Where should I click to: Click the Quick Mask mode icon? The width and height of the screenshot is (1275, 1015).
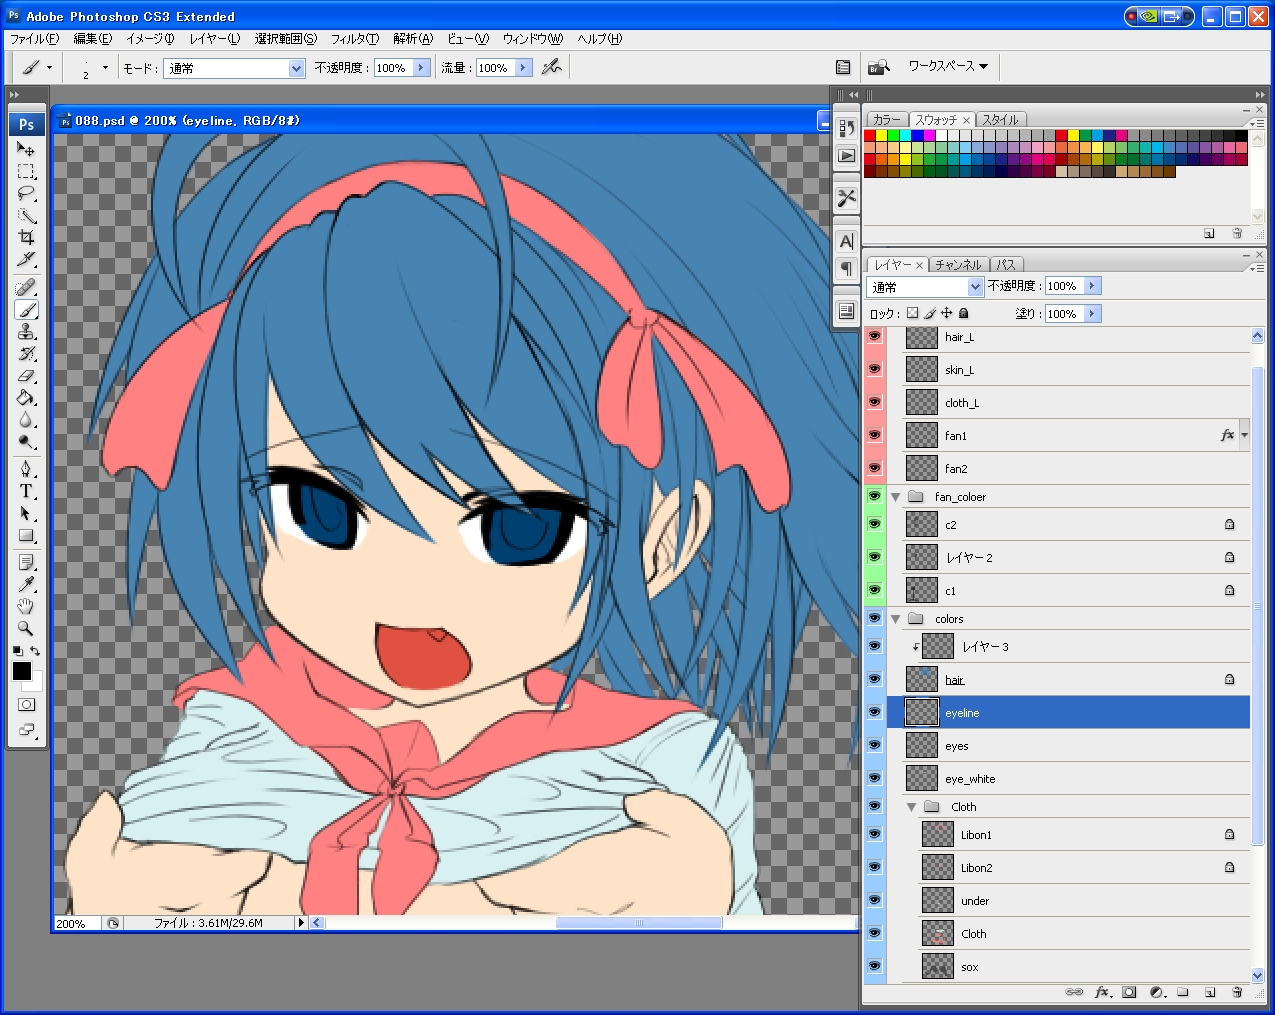click(26, 704)
